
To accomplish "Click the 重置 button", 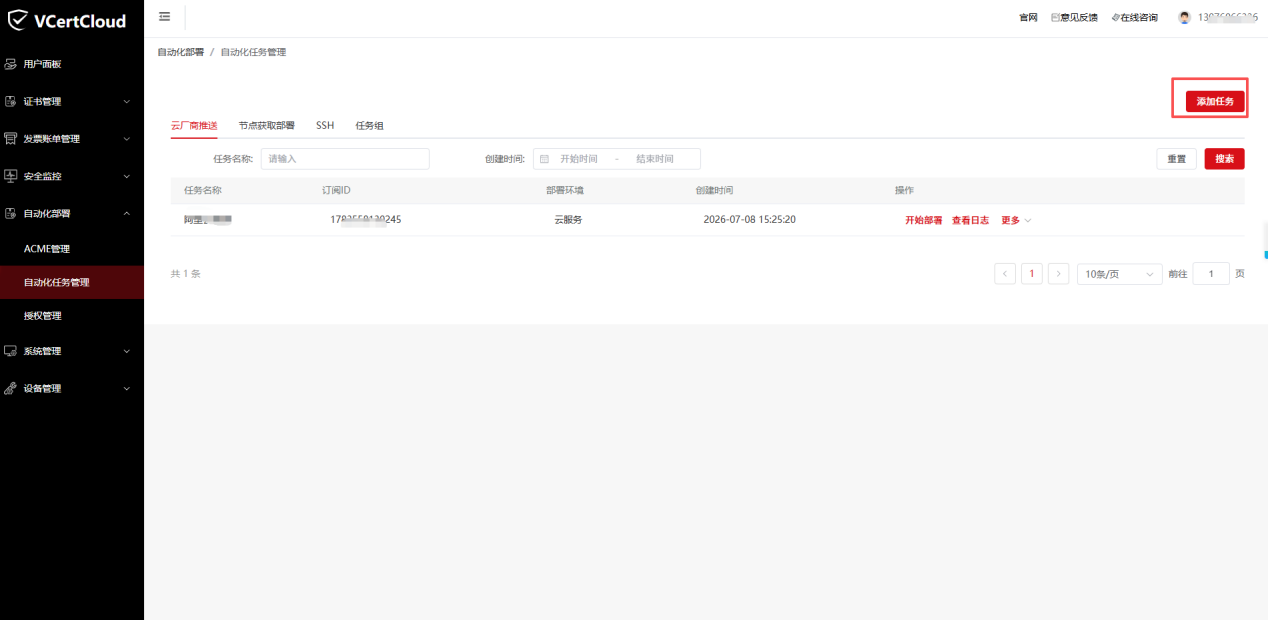I will [x=1176, y=159].
